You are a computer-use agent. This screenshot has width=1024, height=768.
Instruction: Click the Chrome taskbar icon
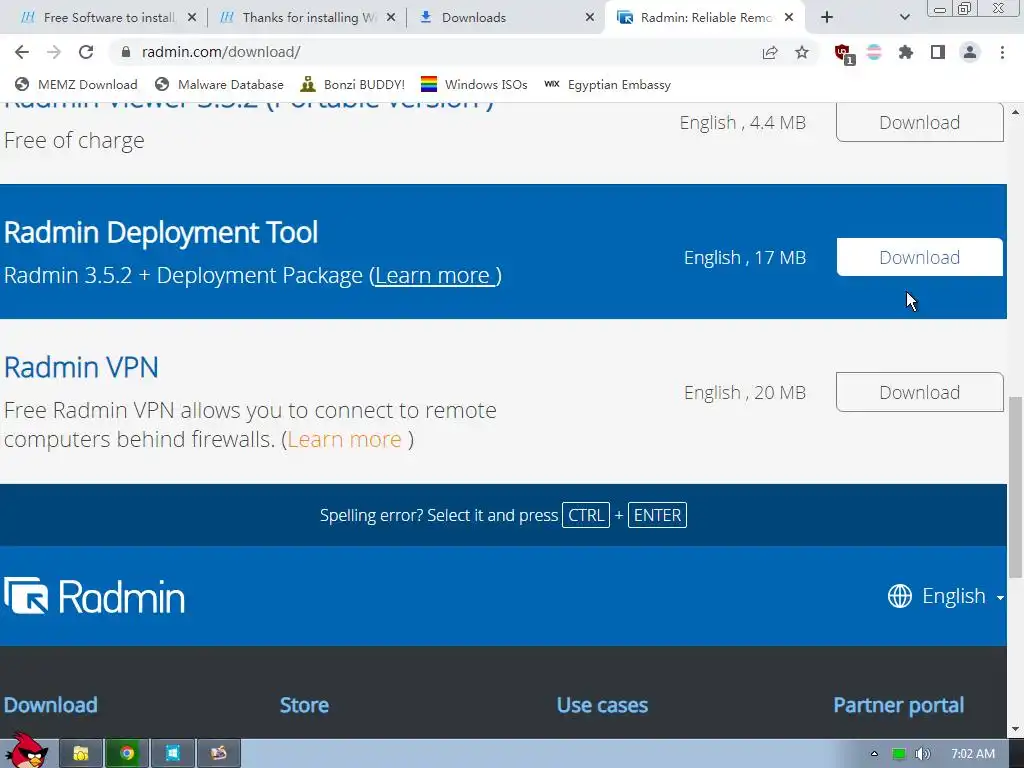(127, 754)
